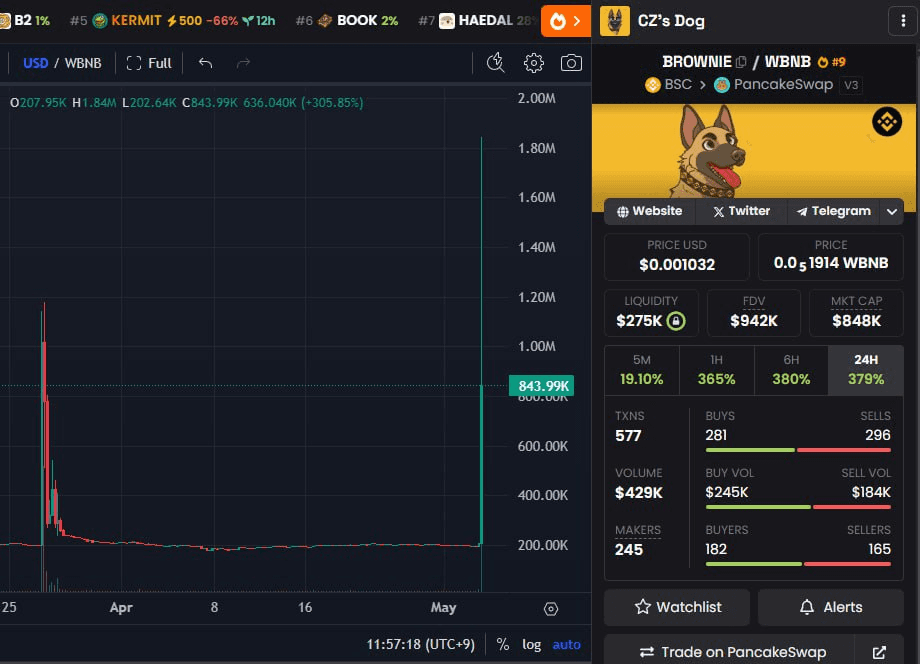Click the liquidity lock icon
This screenshot has width=920, height=664.
[676, 321]
